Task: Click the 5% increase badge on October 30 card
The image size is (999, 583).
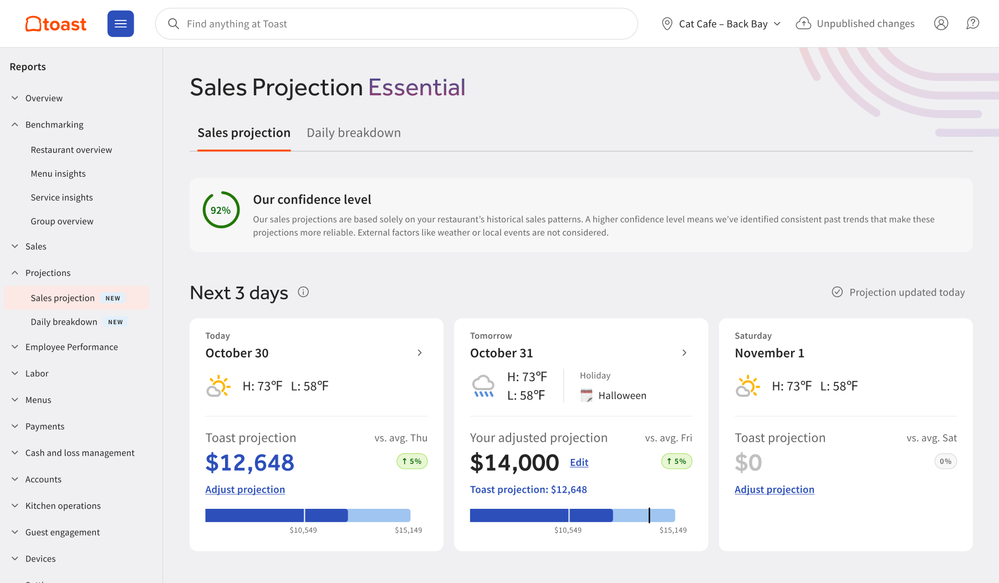Action: point(412,461)
